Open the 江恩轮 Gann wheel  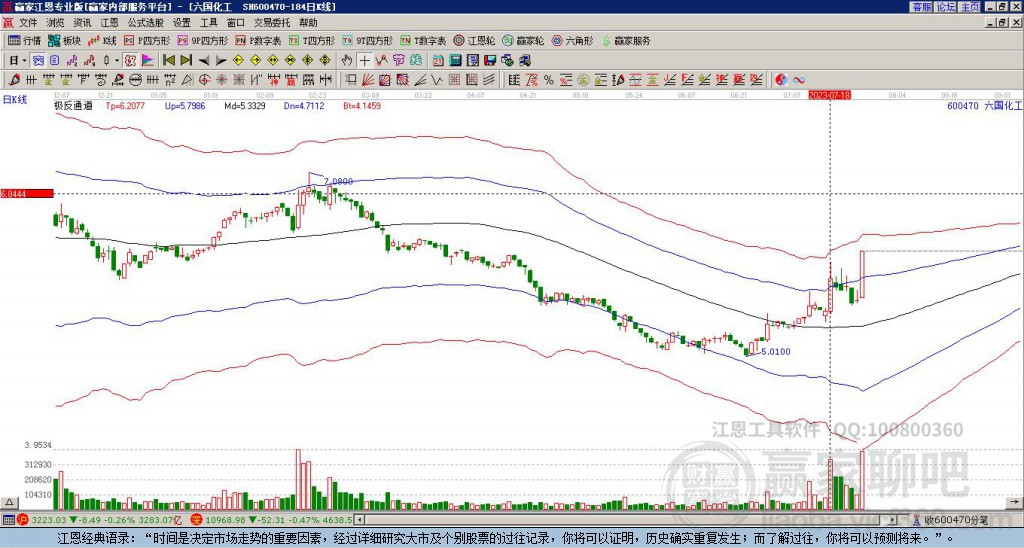pos(474,41)
